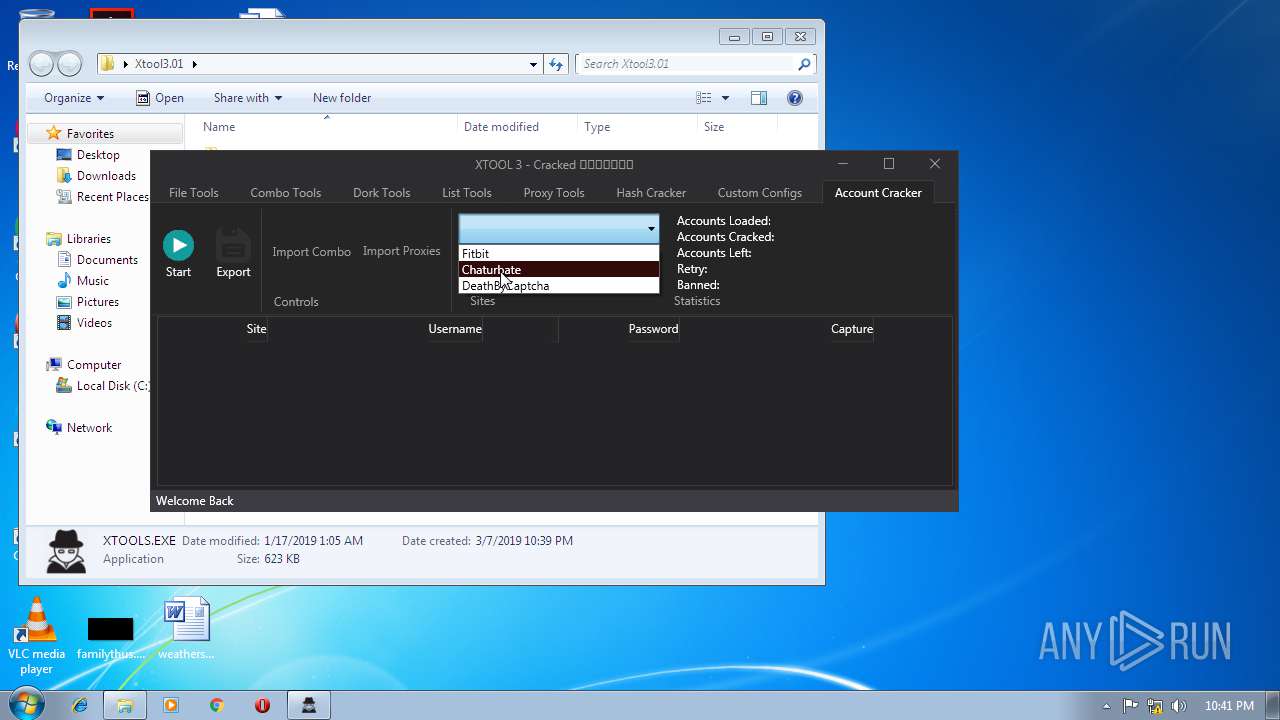
Task: Click the Explorer forward navigation arrow
Action: click(69, 64)
